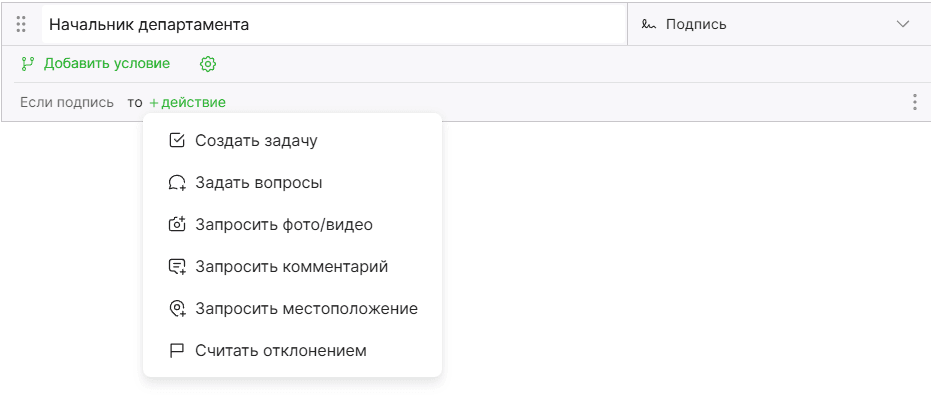Image resolution: width=931 pixels, height=397 pixels.
Task: Click the comment icon for Запросить комментарий
Action: pyautogui.click(x=177, y=267)
